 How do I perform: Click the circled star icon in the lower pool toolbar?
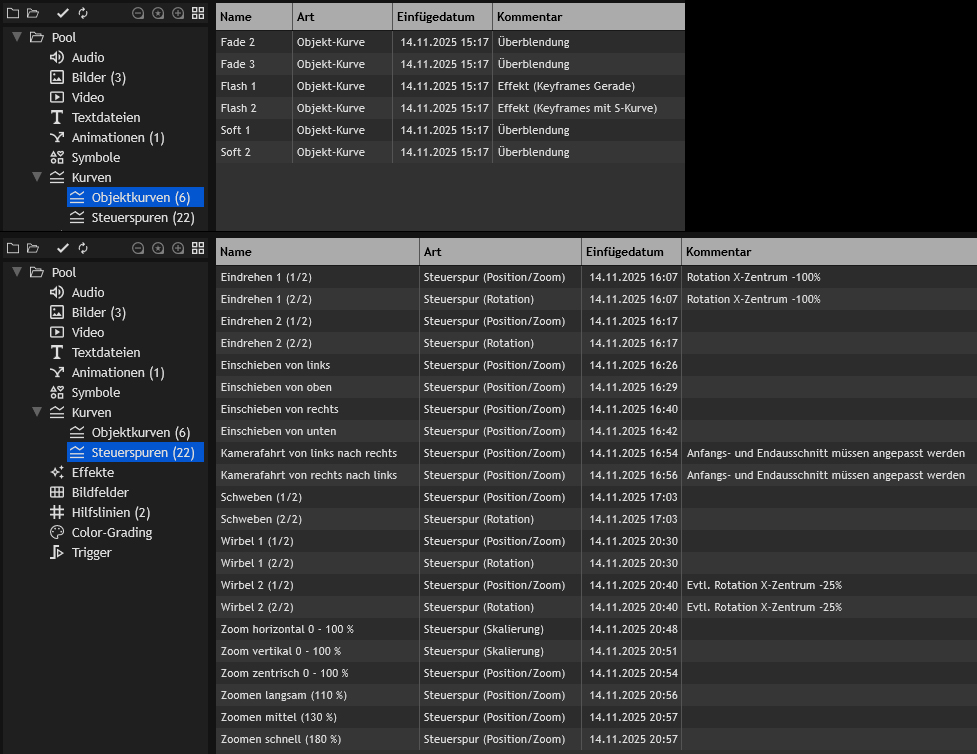click(x=158, y=248)
